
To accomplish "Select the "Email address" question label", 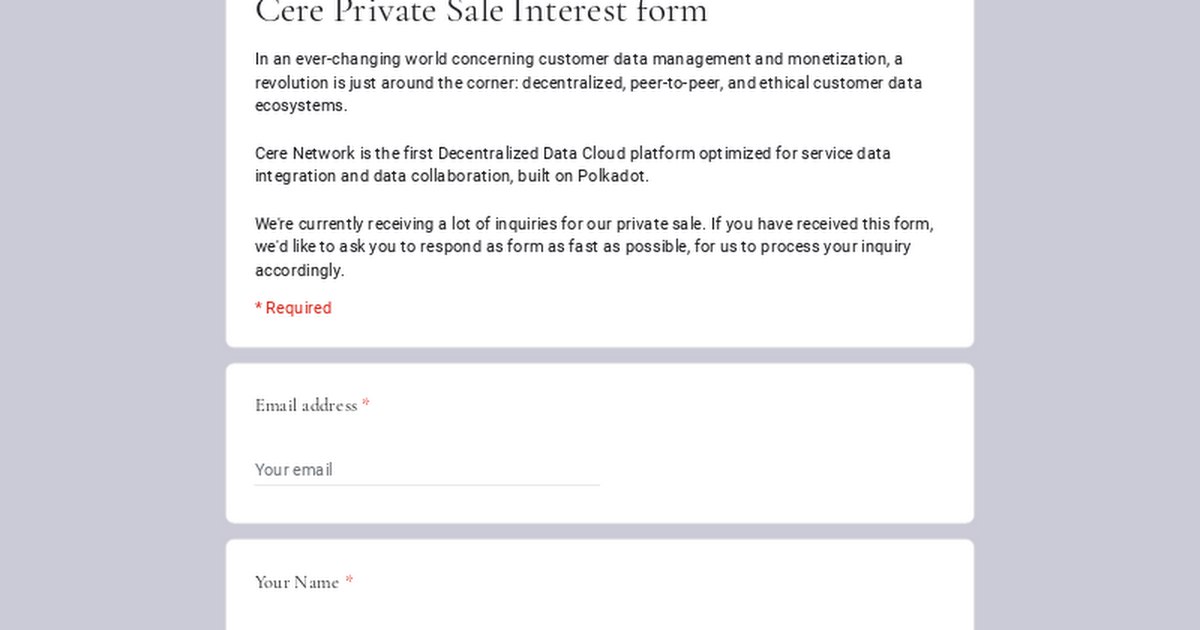I will tap(306, 405).
